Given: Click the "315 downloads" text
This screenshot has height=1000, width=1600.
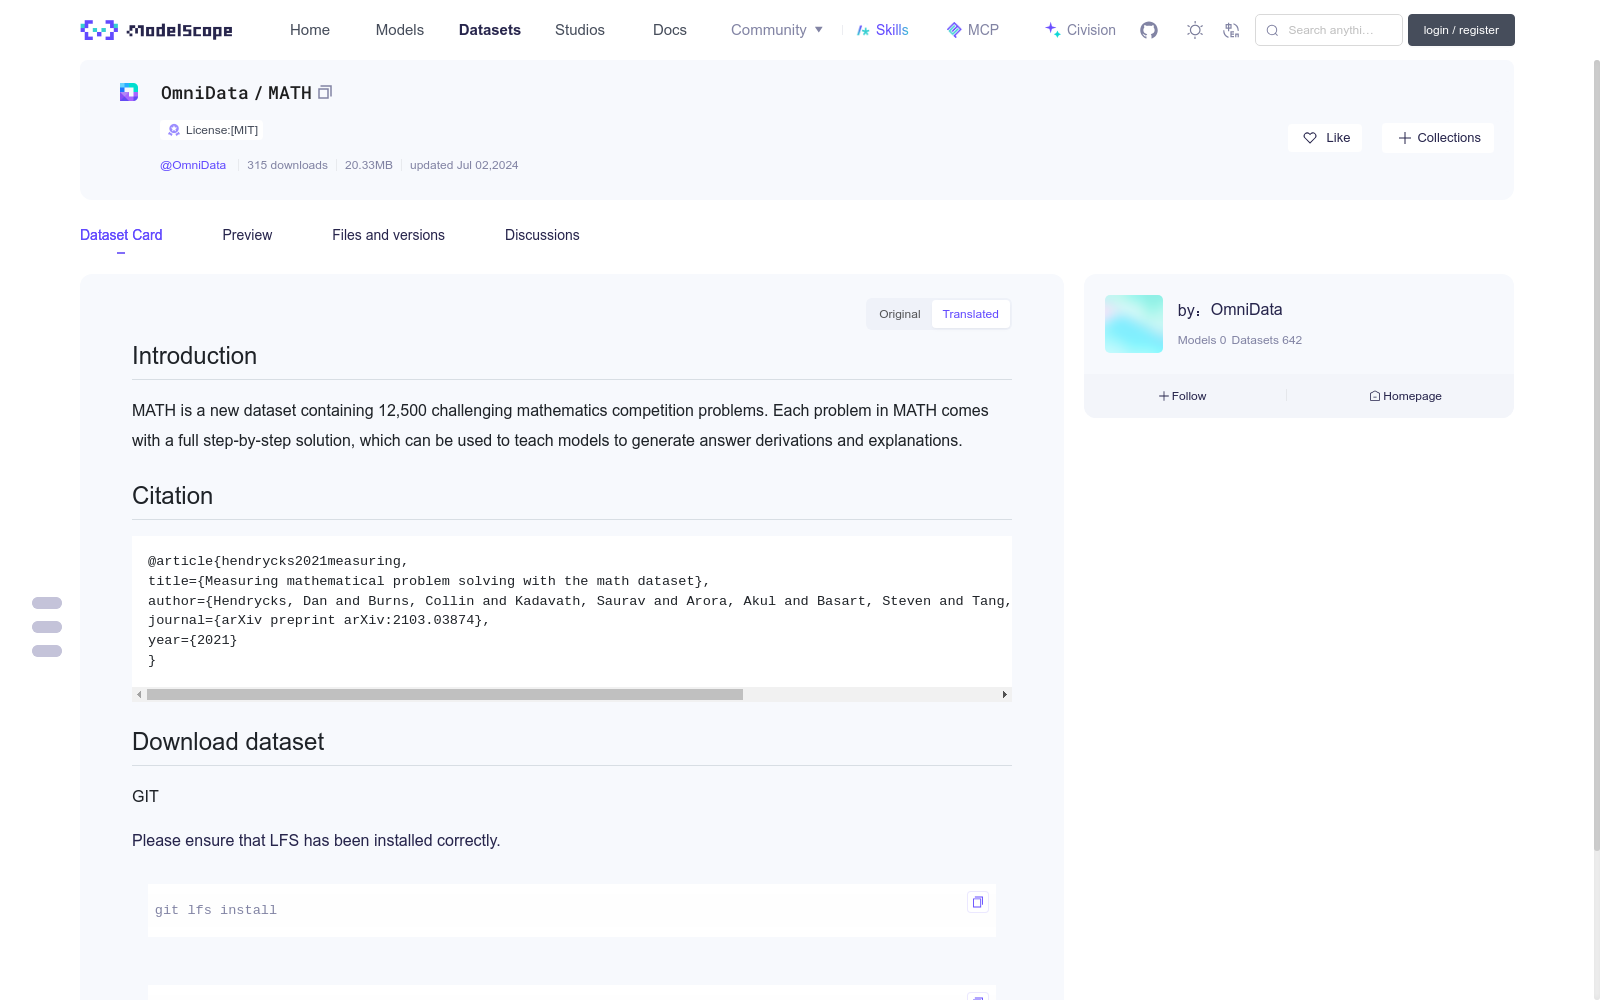Looking at the screenshot, I should pos(287,165).
